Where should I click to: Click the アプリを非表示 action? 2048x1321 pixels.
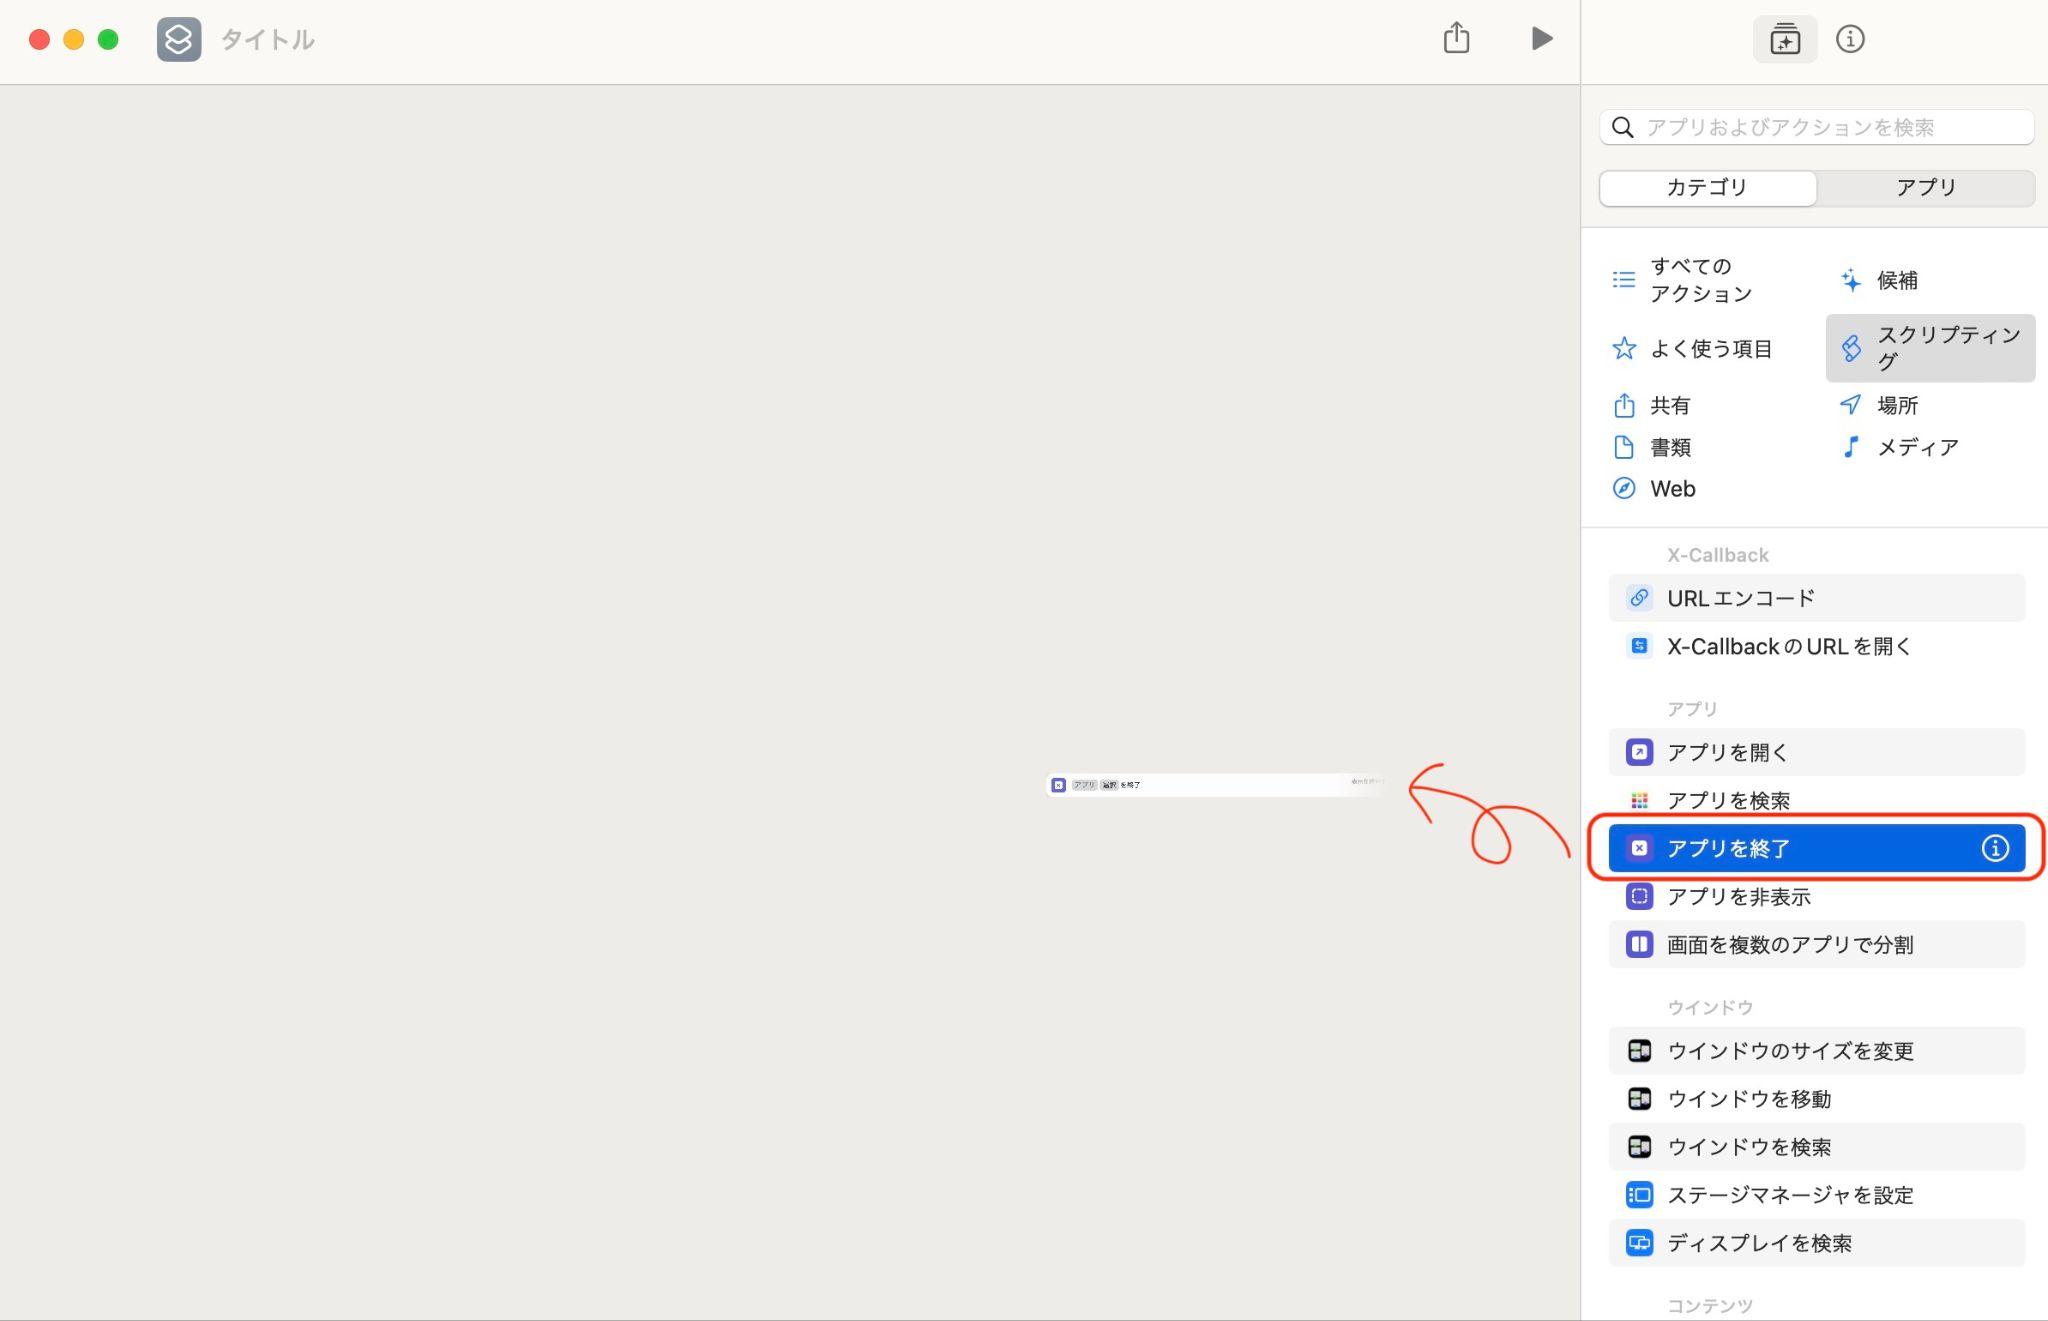1816,896
